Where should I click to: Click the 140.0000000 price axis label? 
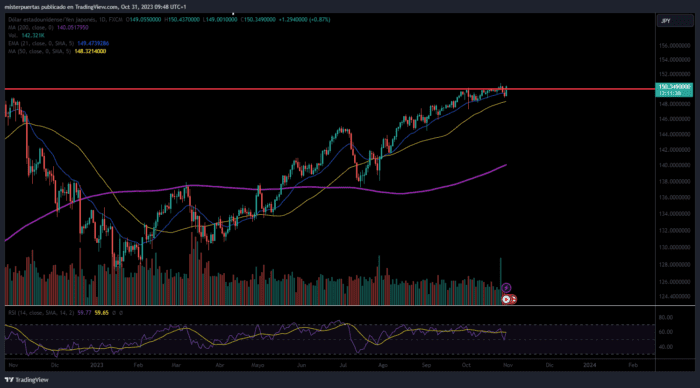point(674,165)
